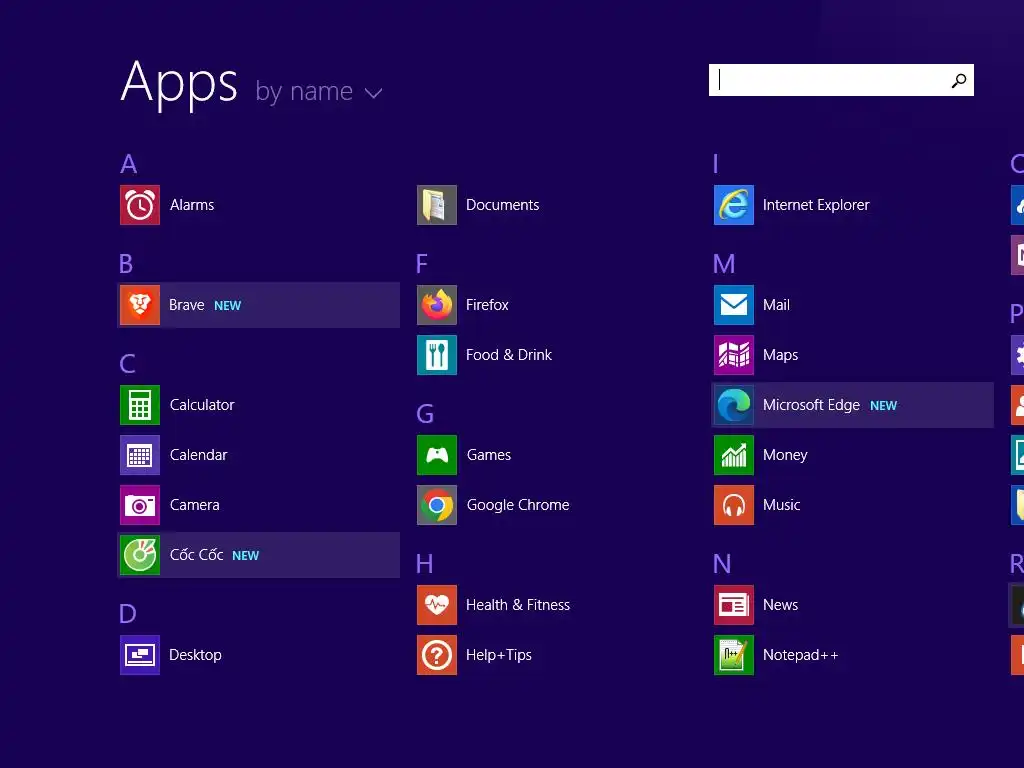Launch the Microsoft Edge icon
This screenshot has width=1024, height=768.
coord(734,405)
